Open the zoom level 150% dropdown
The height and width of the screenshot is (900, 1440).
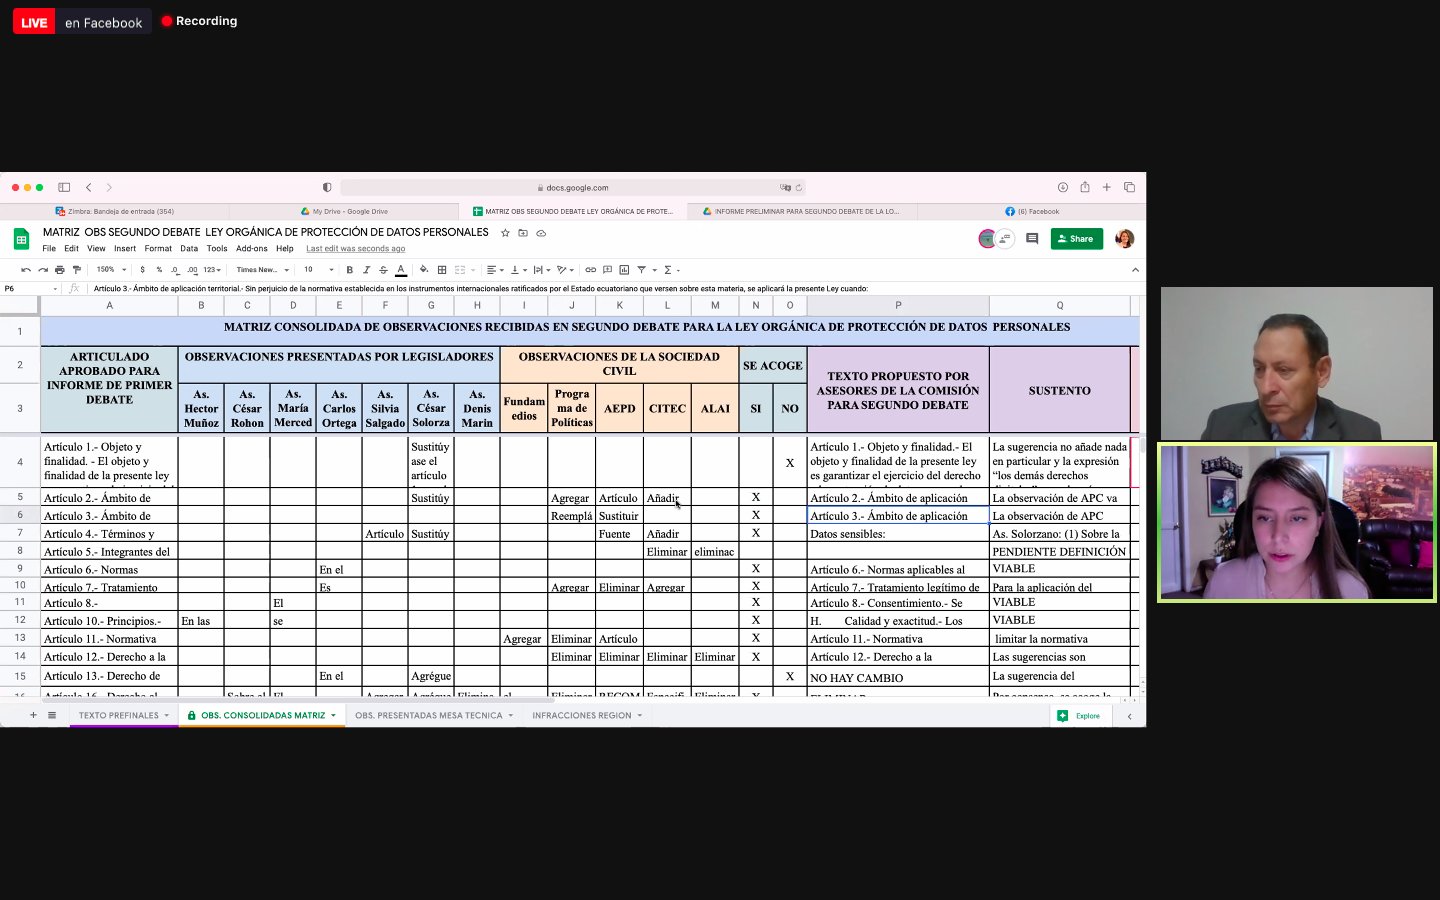[x=111, y=270]
